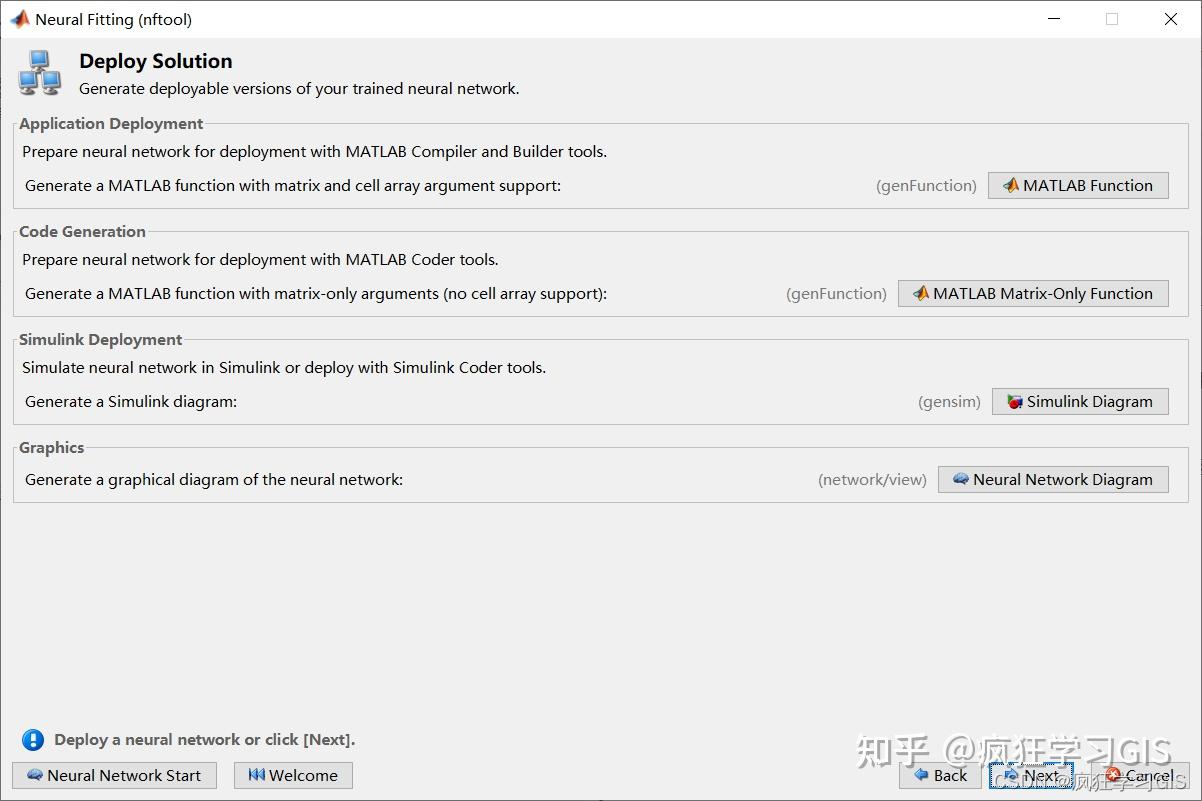This screenshot has height=801, width=1202.
Task: Click the MATLAB logo on Matrix-Only Function button
Action: (921, 293)
